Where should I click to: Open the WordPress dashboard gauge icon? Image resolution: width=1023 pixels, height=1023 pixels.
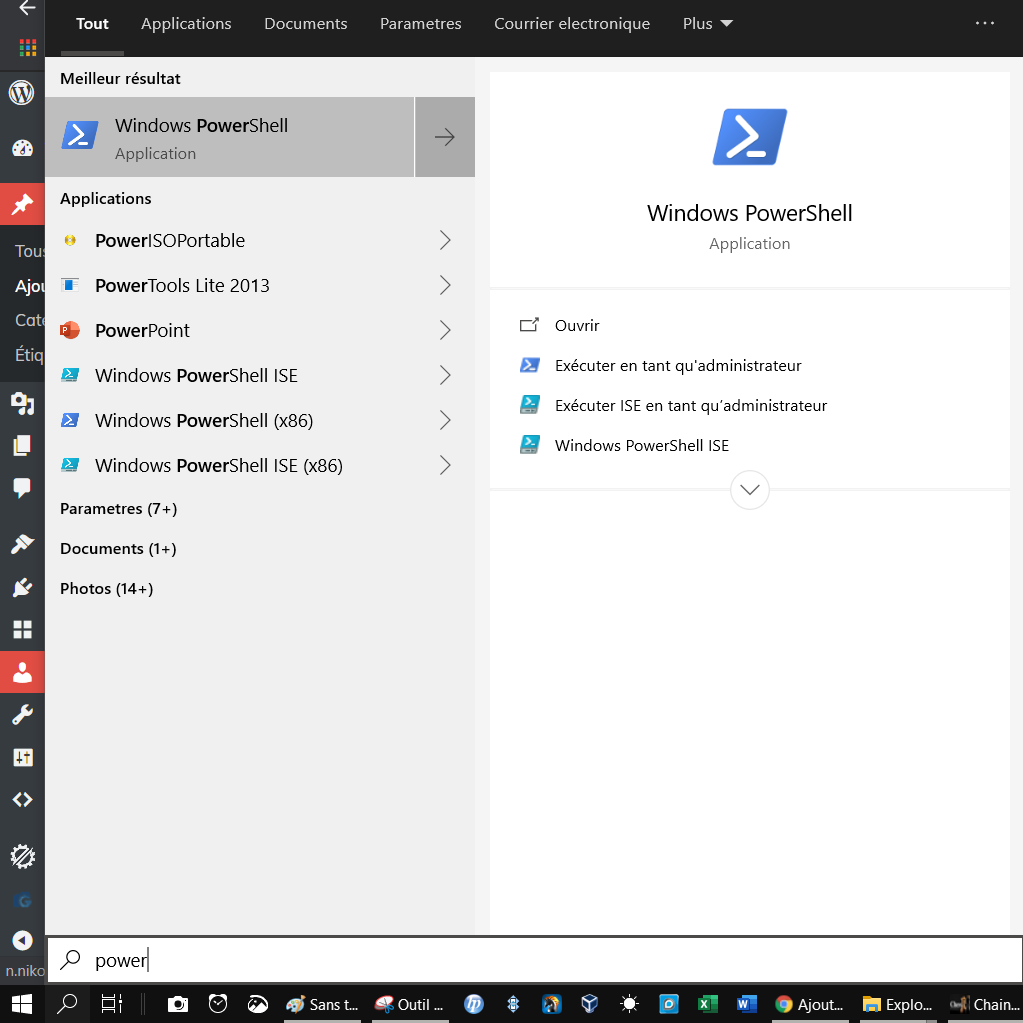pos(22,149)
